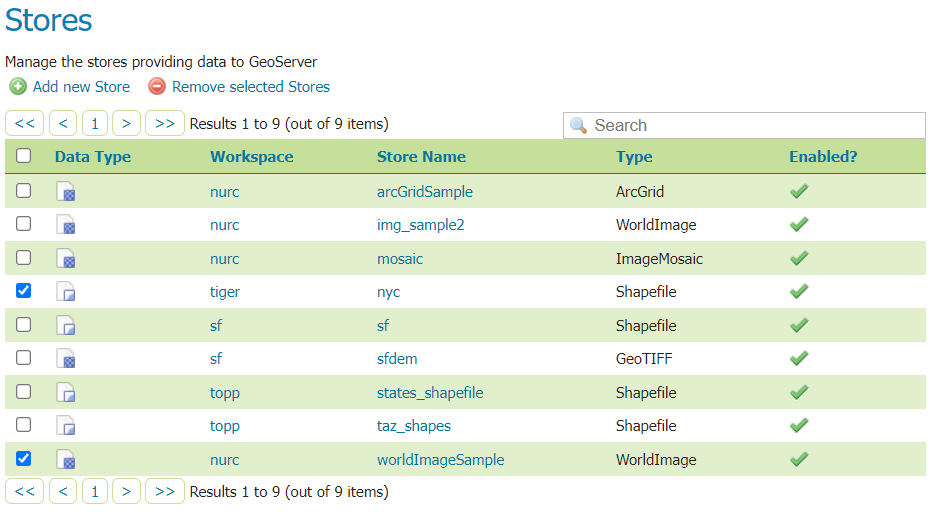Select page 1 in the top pagination
Viewport: 935px width, 512px height.
click(x=94, y=124)
